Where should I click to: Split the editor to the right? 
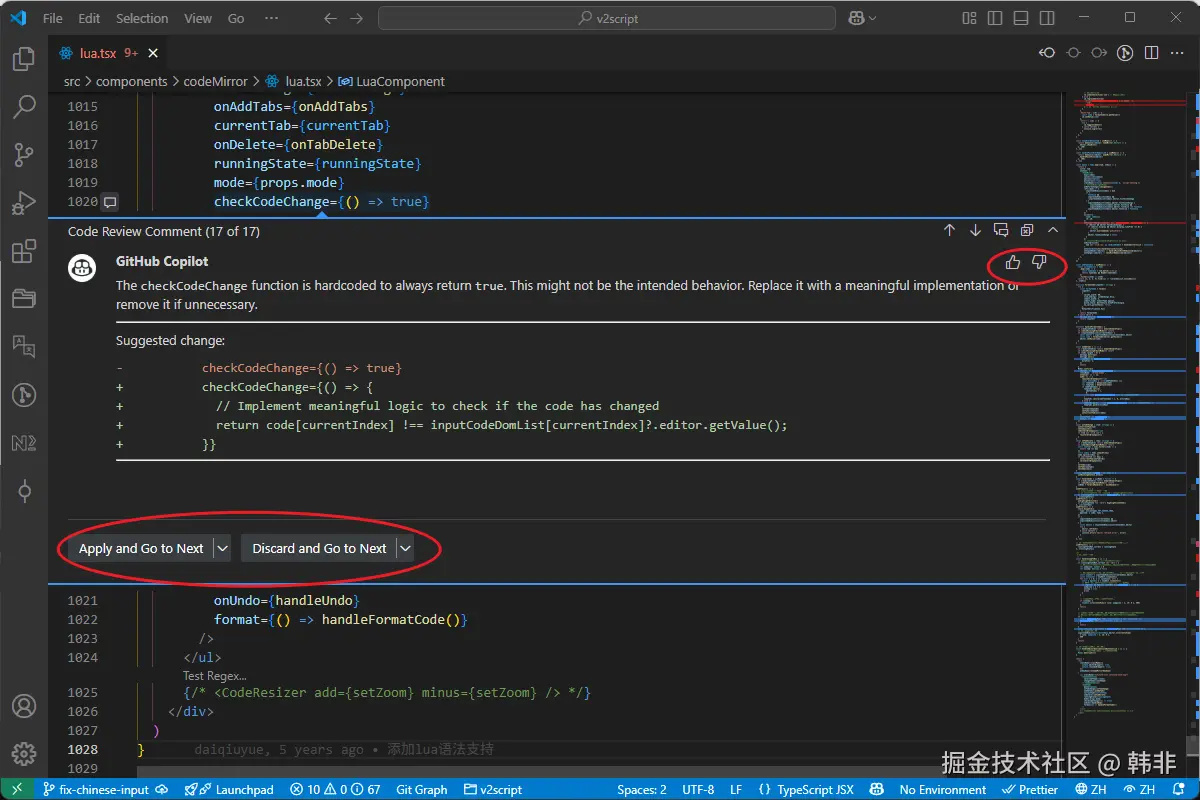click(1151, 53)
